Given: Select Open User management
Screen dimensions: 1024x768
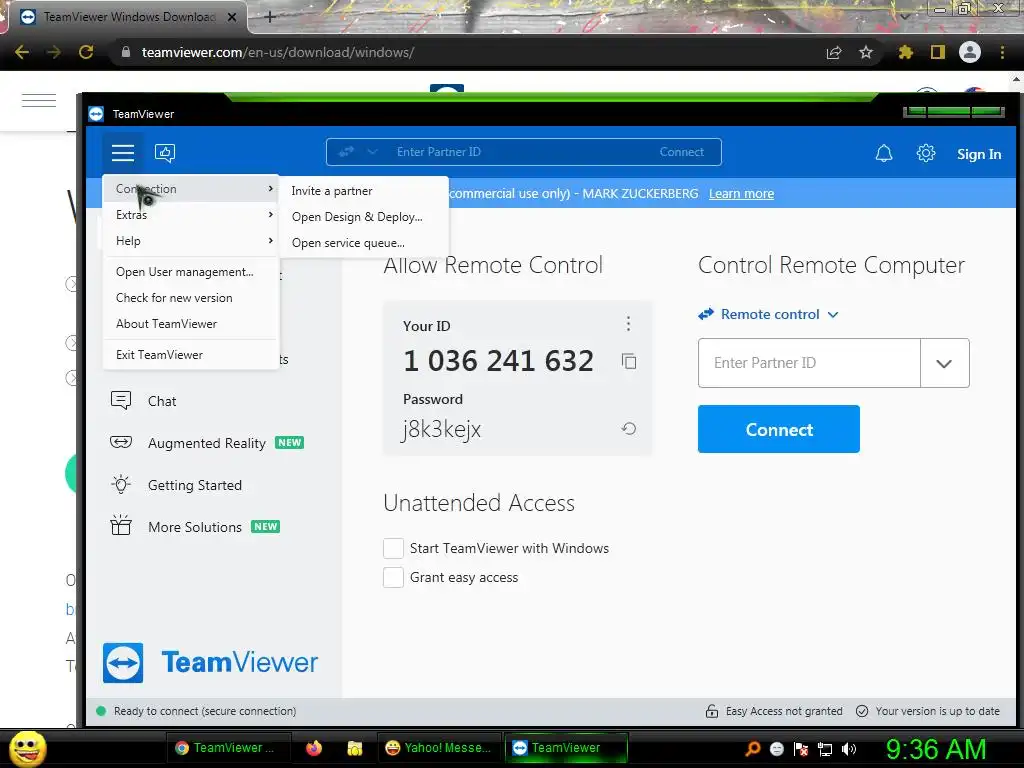Looking at the screenshot, I should (x=191, y=272).
